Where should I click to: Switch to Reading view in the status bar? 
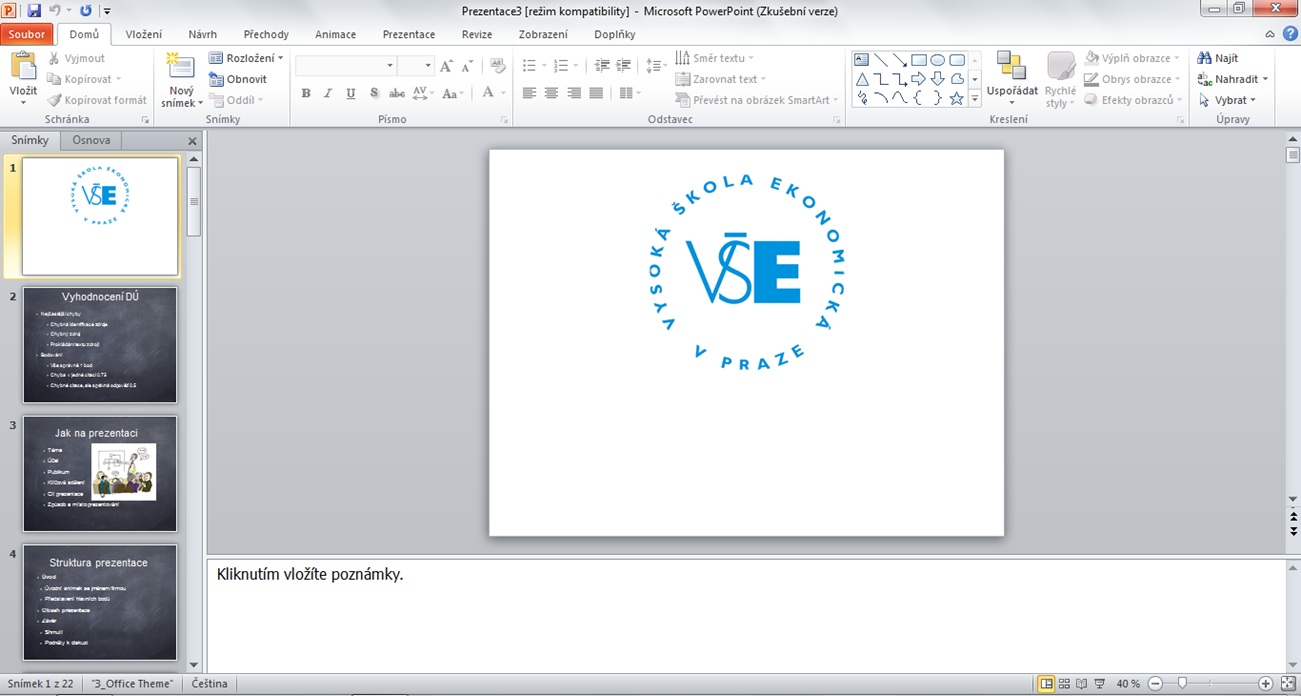coord(1082,684)
